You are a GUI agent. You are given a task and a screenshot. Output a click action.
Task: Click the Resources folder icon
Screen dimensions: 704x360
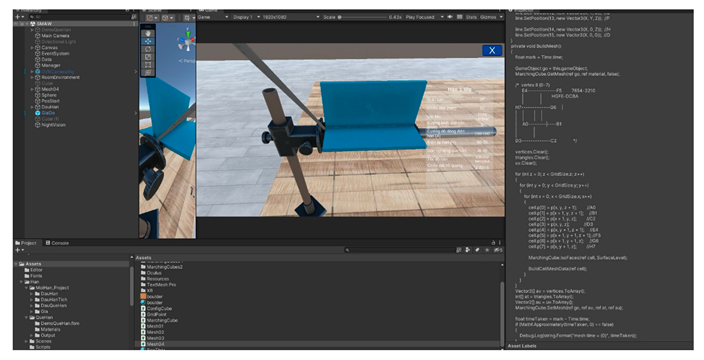[143, 279]
